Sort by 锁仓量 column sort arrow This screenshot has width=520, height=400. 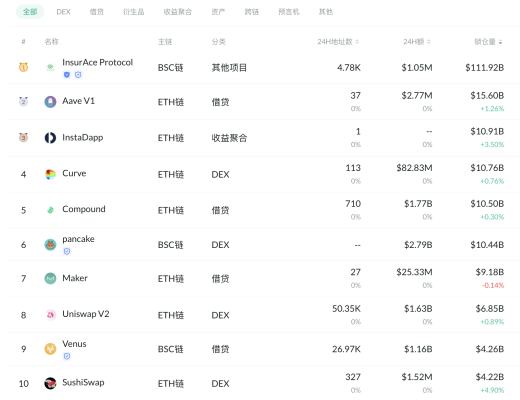point(500,42)
